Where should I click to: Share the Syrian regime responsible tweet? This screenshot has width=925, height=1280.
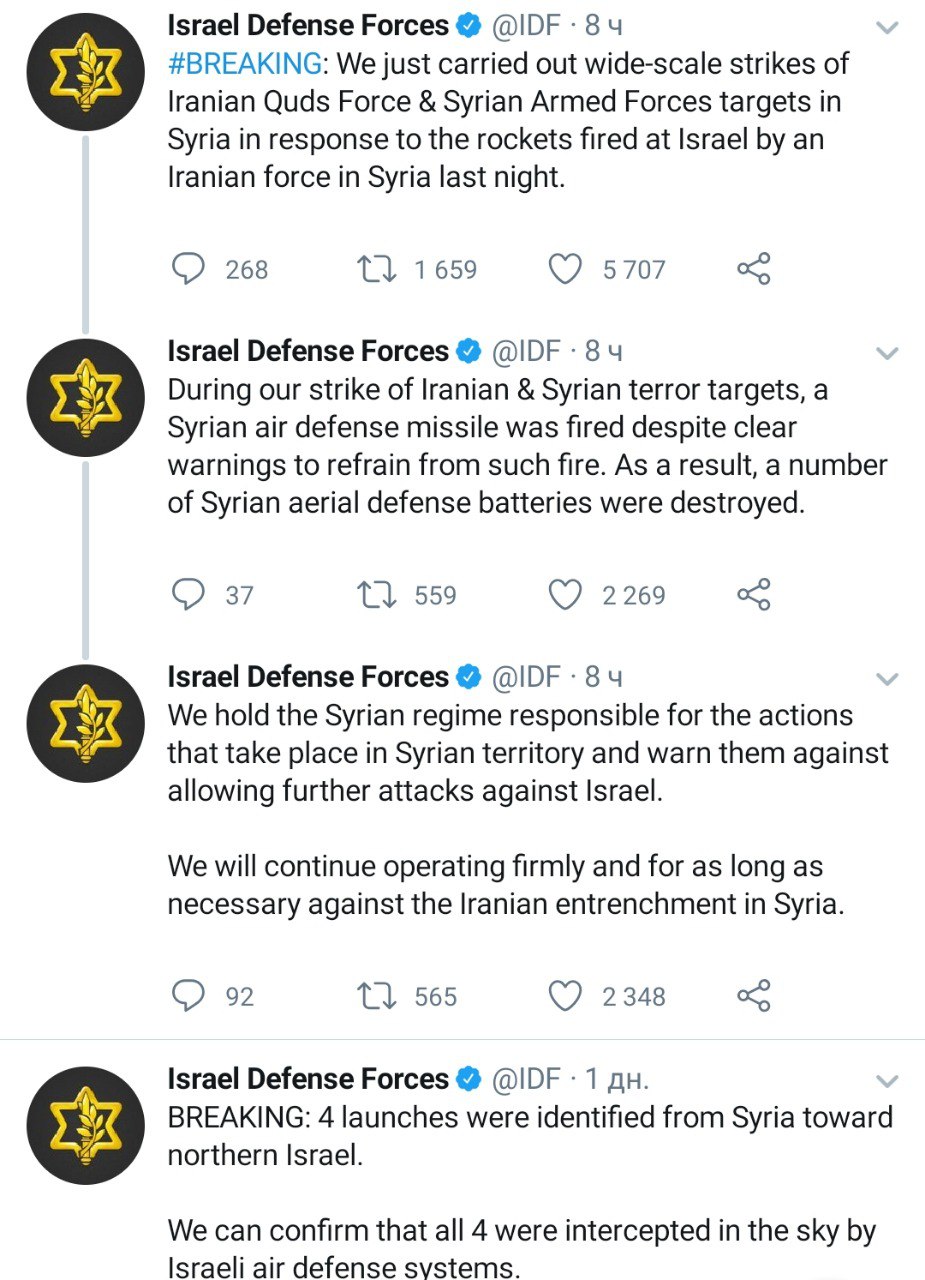(754, 996)
